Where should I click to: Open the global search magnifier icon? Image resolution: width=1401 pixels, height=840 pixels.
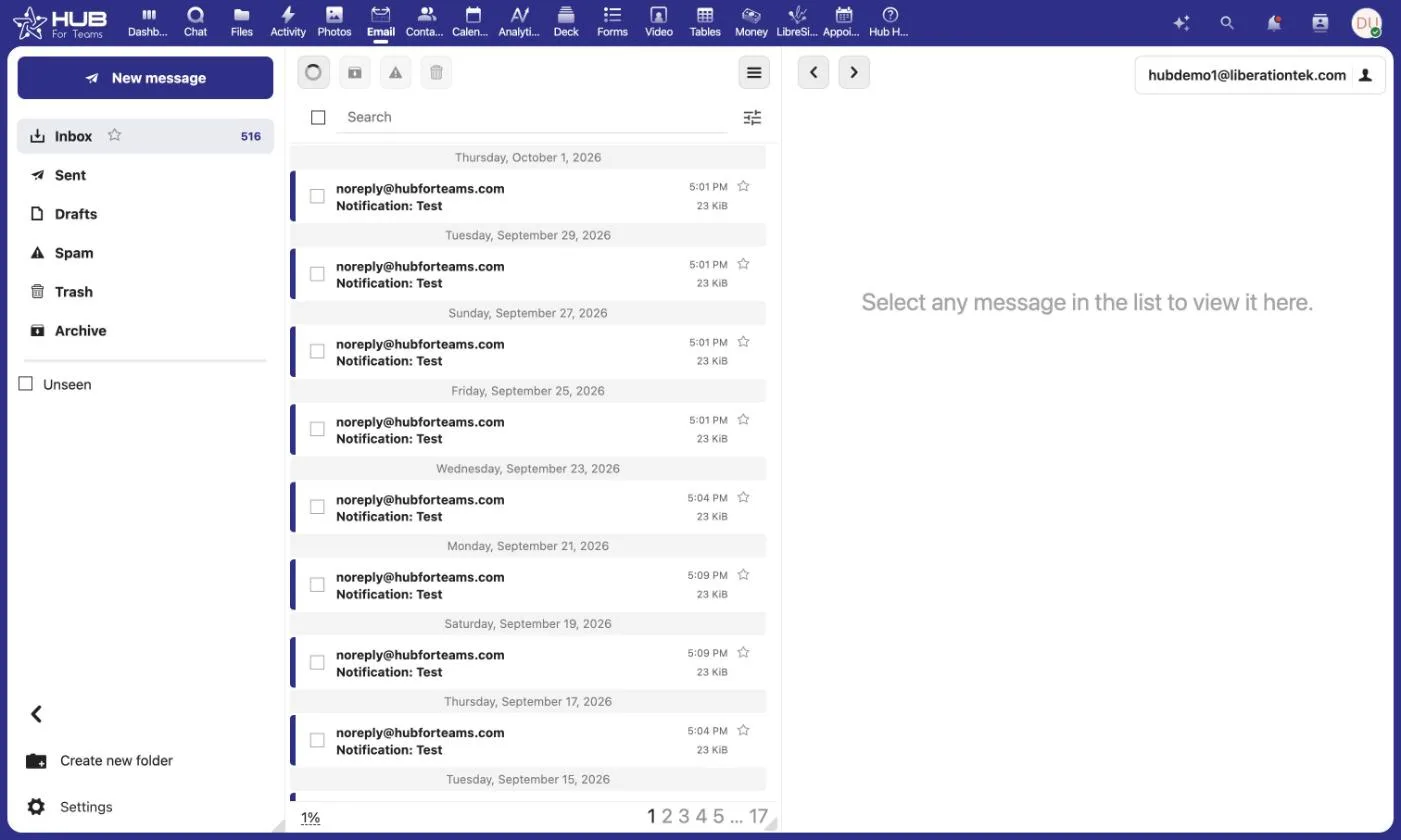(x=1227, y=23)
